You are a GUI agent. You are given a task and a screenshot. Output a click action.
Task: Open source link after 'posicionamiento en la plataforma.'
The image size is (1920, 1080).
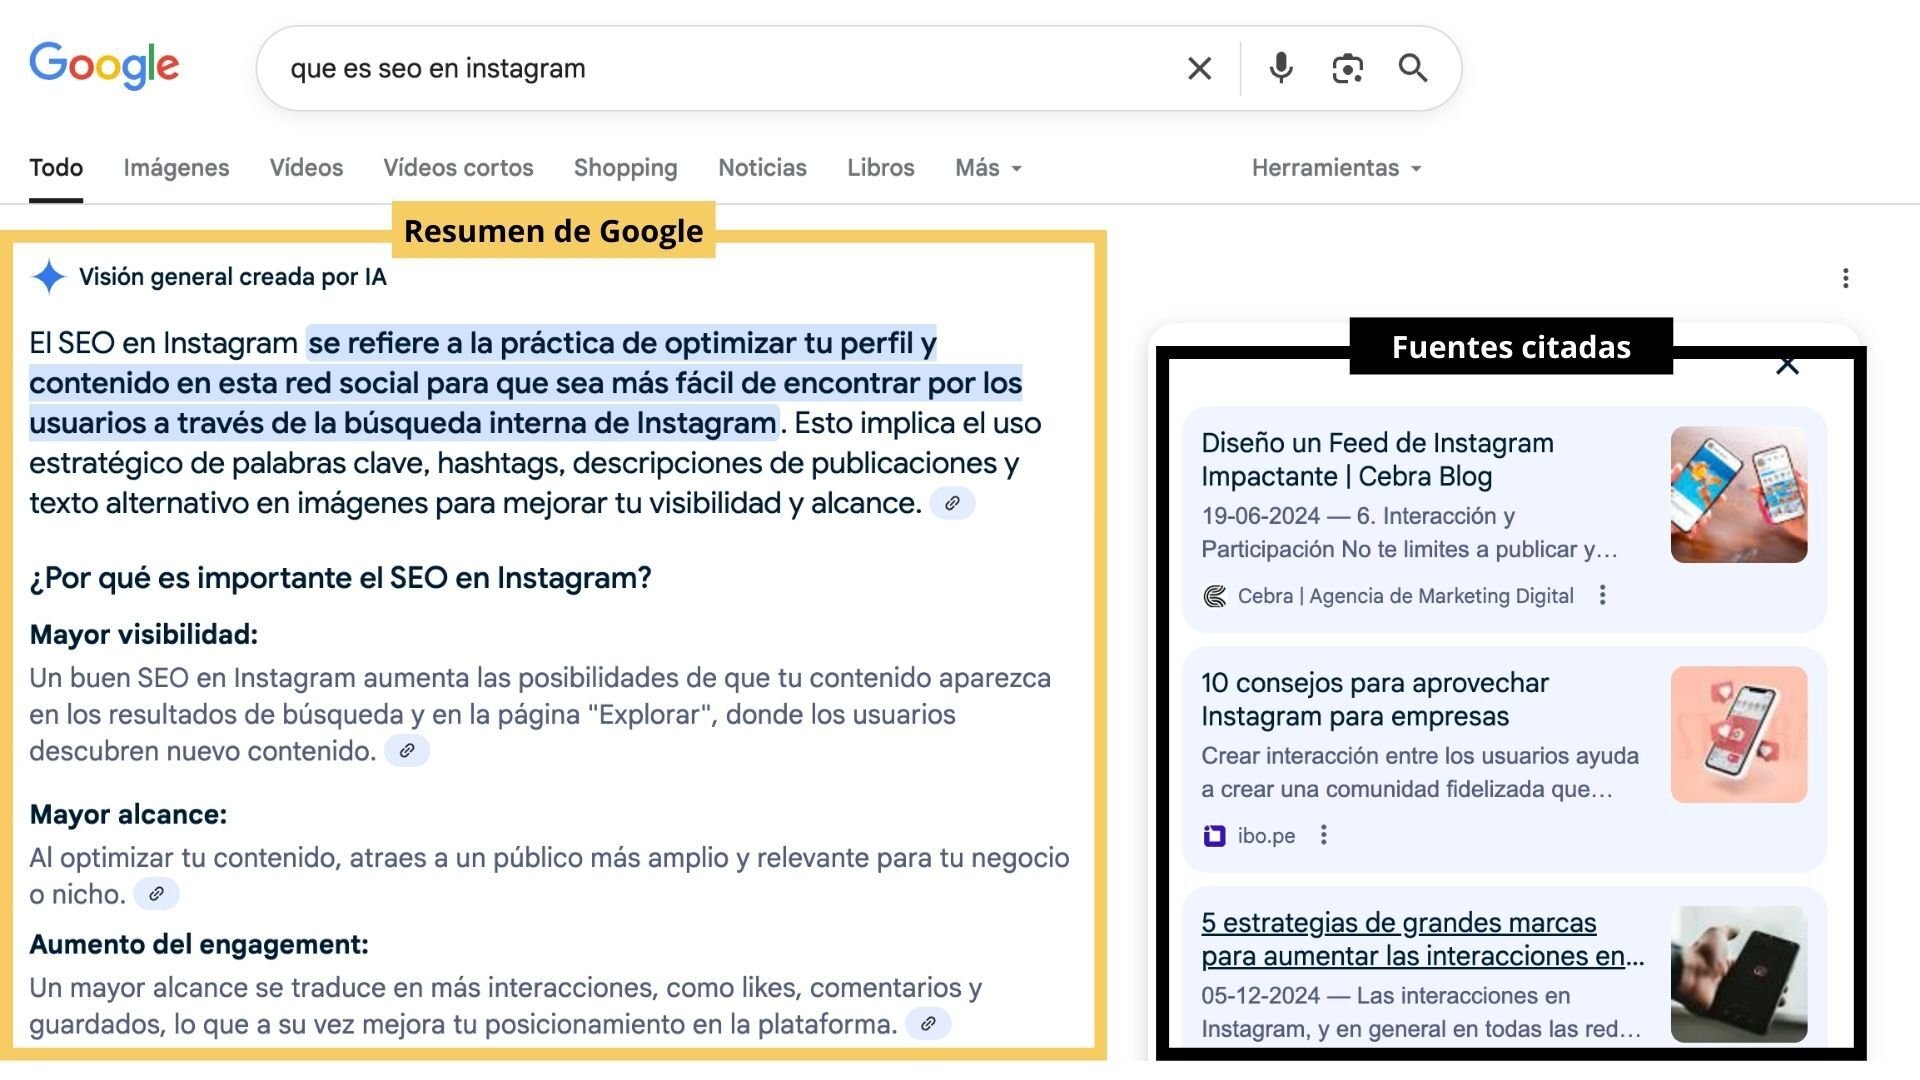(928, 1024)
